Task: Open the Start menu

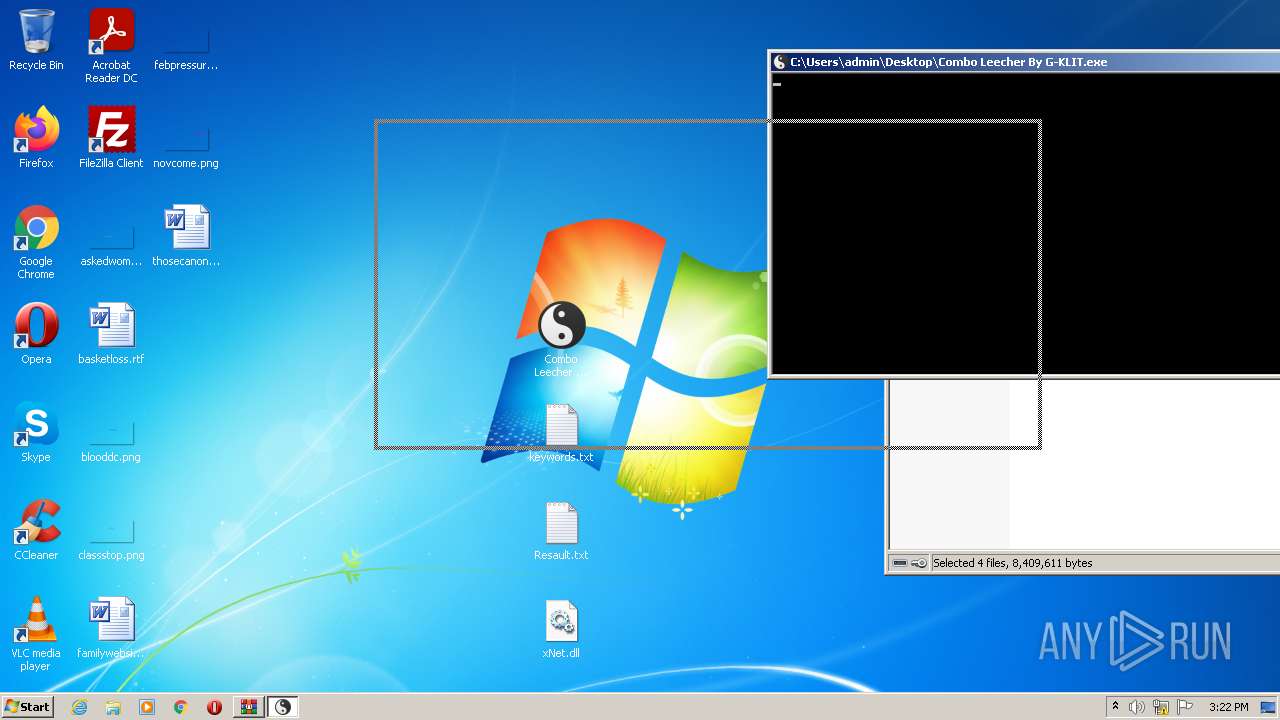Action: (28, 707)
